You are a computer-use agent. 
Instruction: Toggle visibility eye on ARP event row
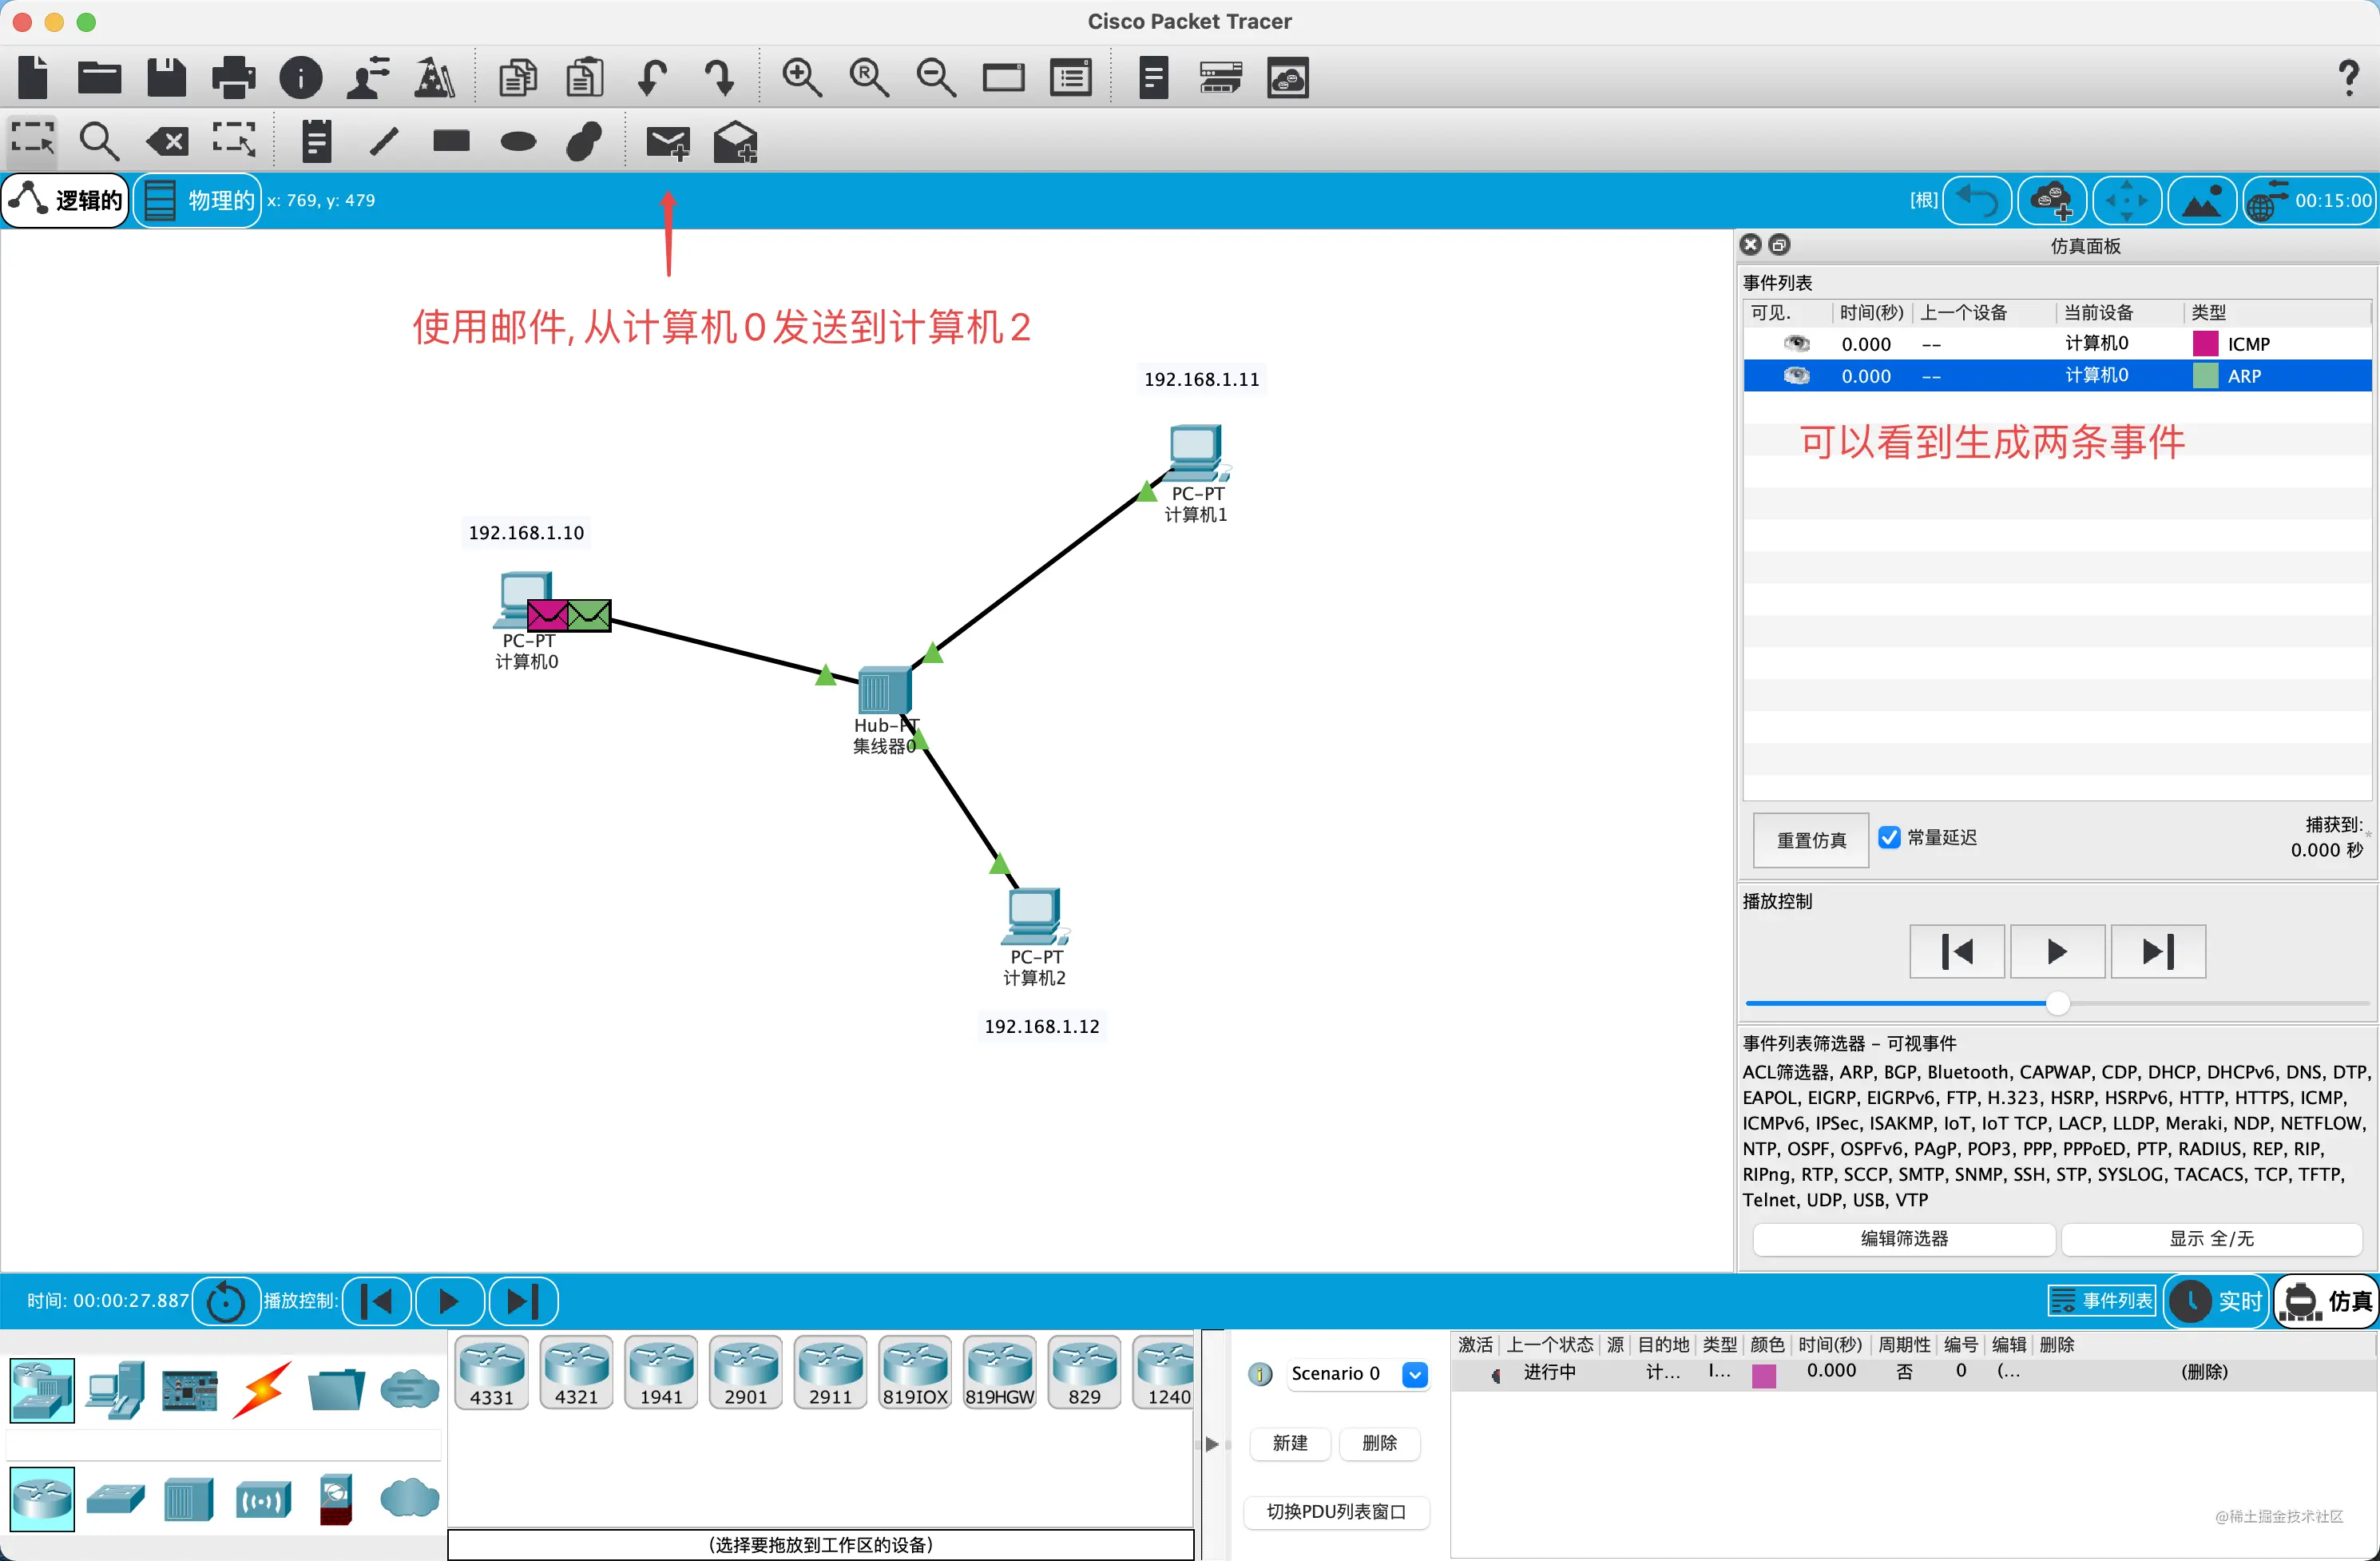click(1797, 376)
